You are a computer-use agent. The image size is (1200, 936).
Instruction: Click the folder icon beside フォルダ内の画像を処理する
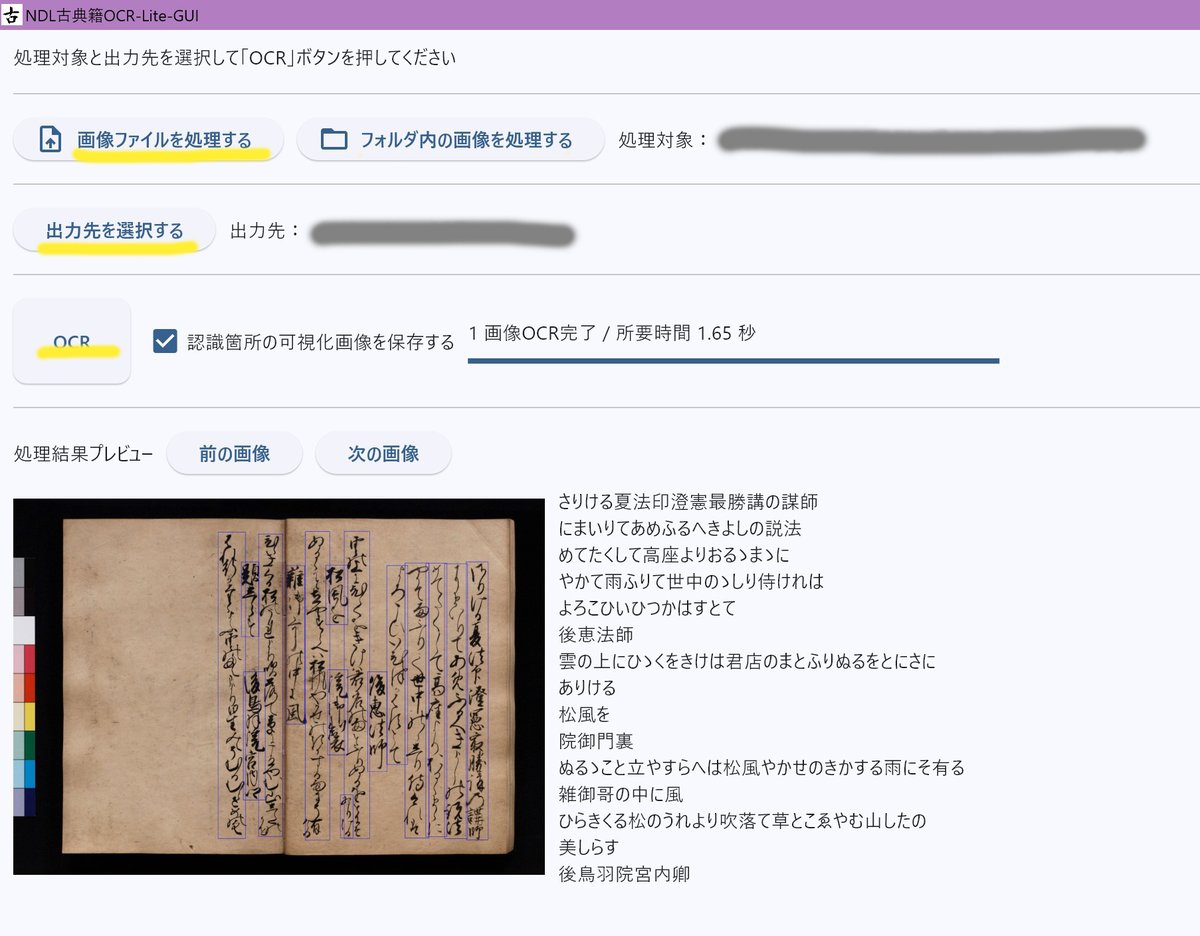pos(334,139)
